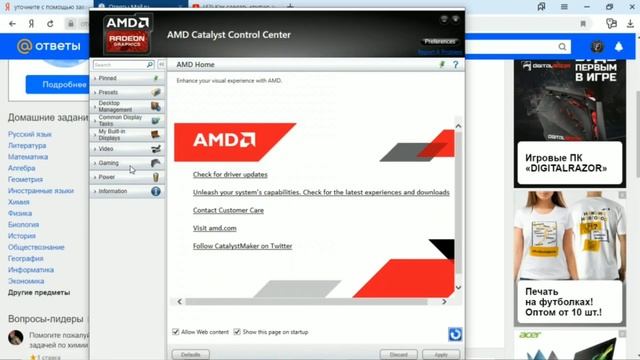Viewport: 640px width, 360px height.
Task: Open the Информатика category link
Action: coord(31,270)
